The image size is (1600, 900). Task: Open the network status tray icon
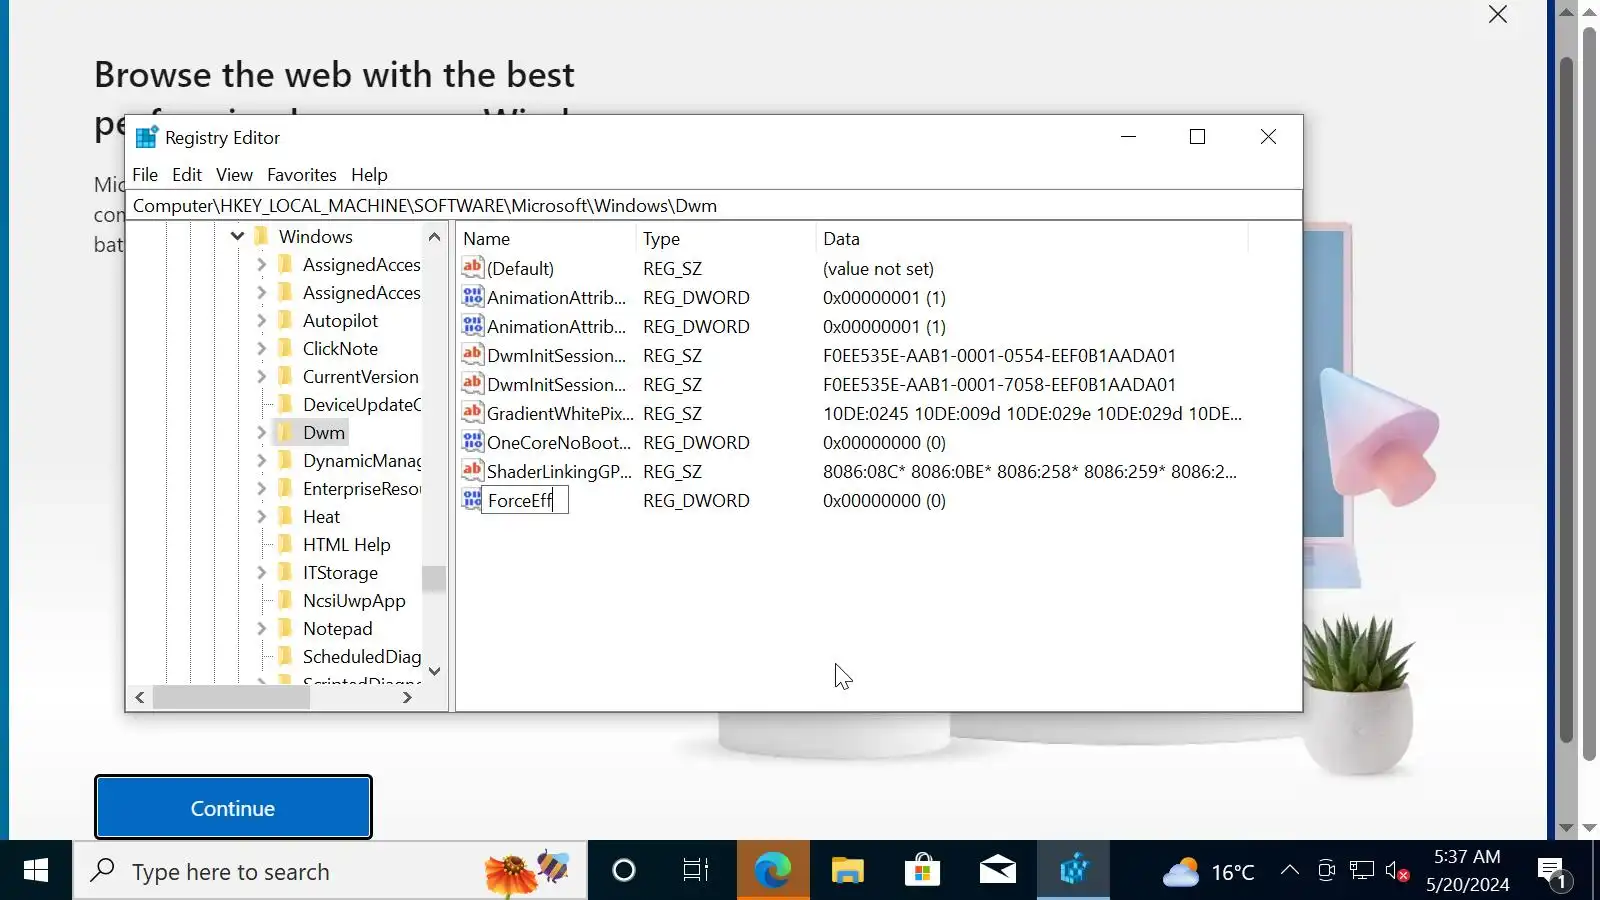tap(1362, 871)
